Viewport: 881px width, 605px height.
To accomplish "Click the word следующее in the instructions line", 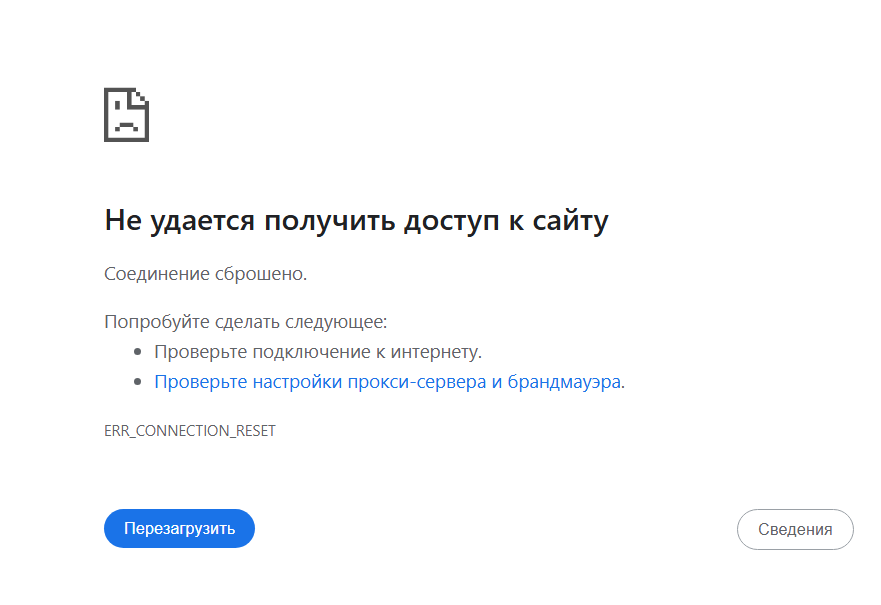I will point(335,322).
